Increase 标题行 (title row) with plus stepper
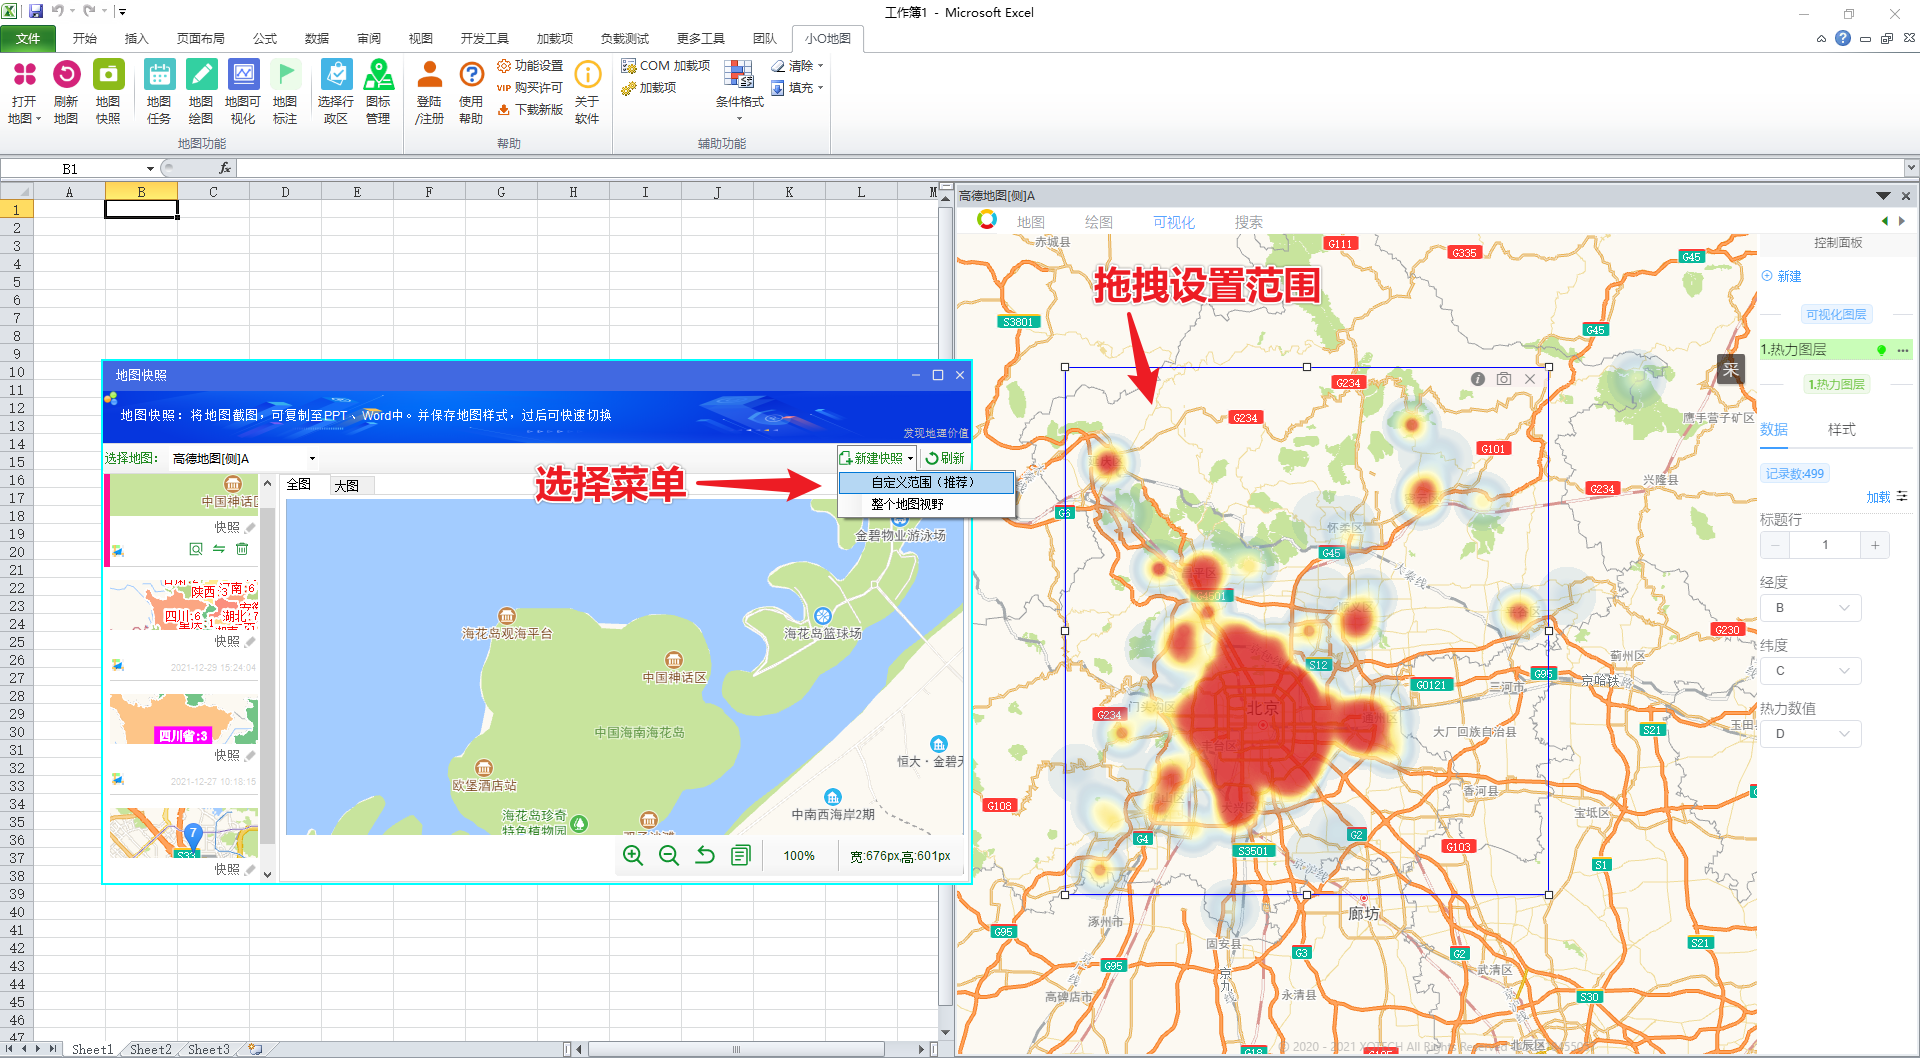 click(1875, 545)
